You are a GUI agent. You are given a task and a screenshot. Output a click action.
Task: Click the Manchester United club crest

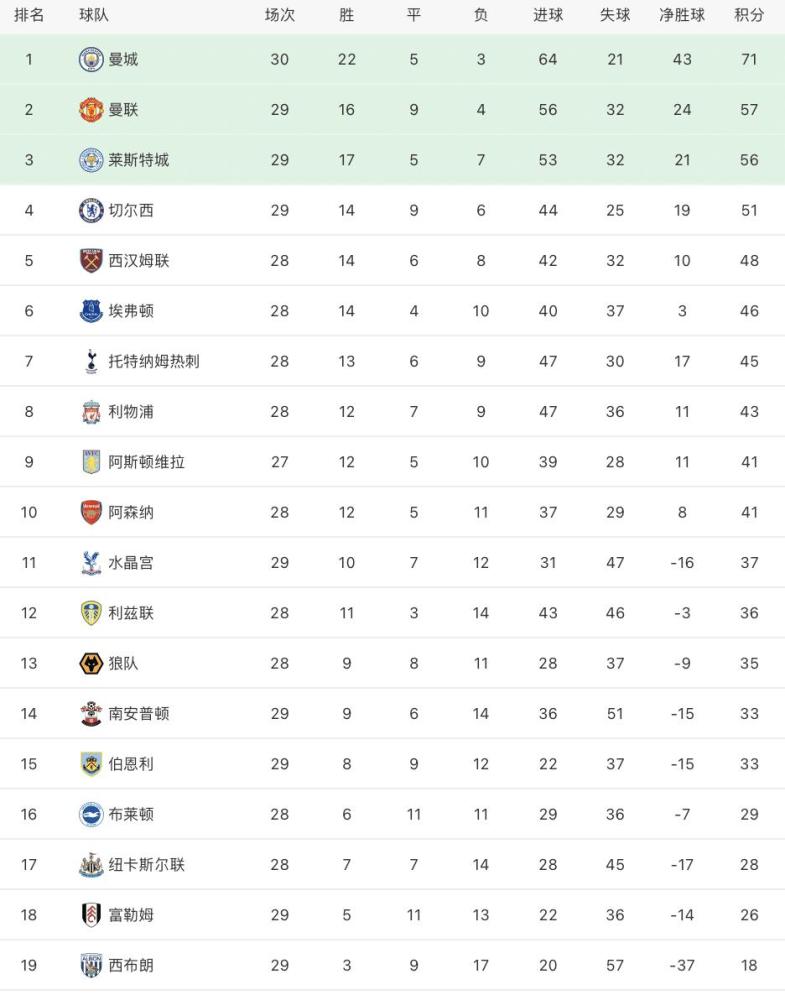click(x=91, y=110)
